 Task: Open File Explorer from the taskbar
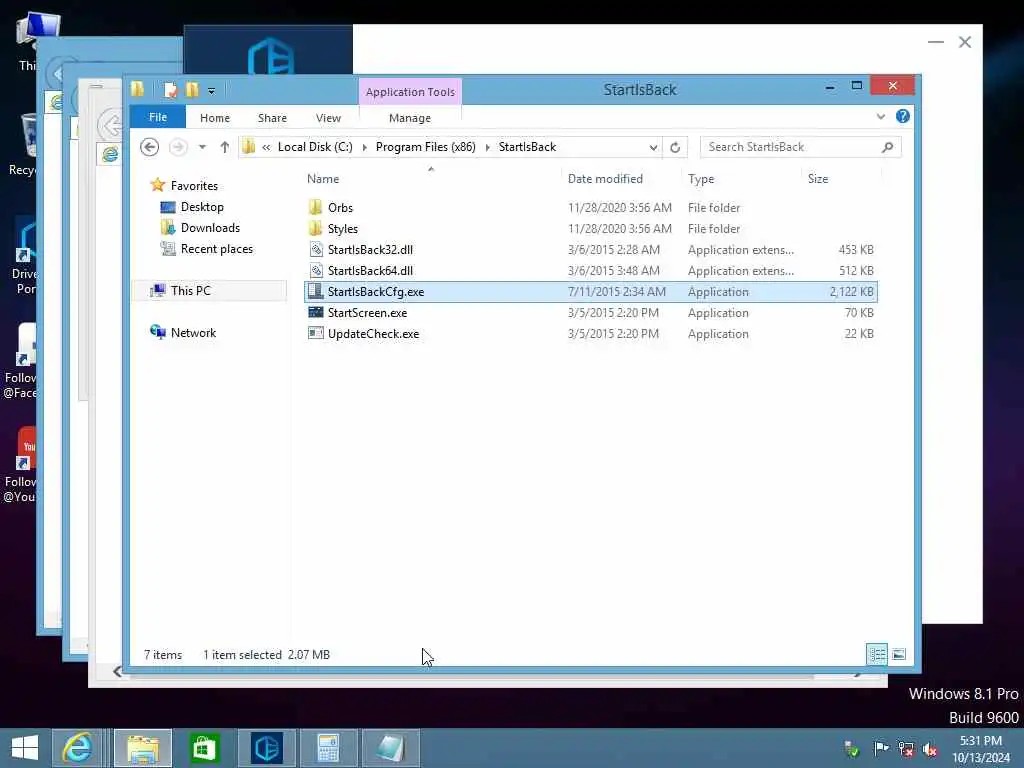point(144,748)
